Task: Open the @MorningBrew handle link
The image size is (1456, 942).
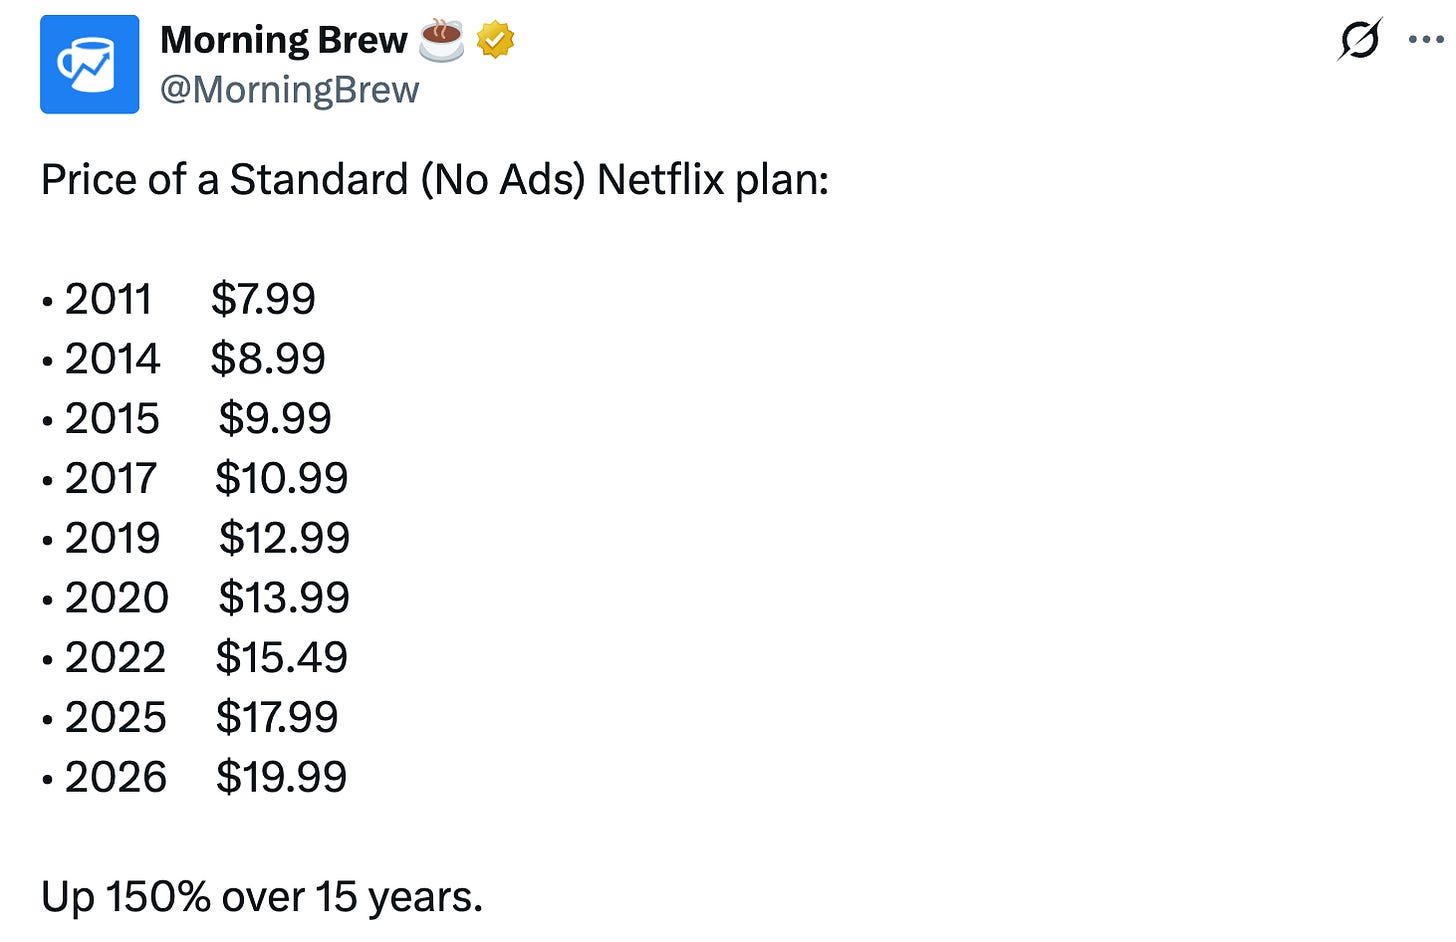Action: click(290, 90)
